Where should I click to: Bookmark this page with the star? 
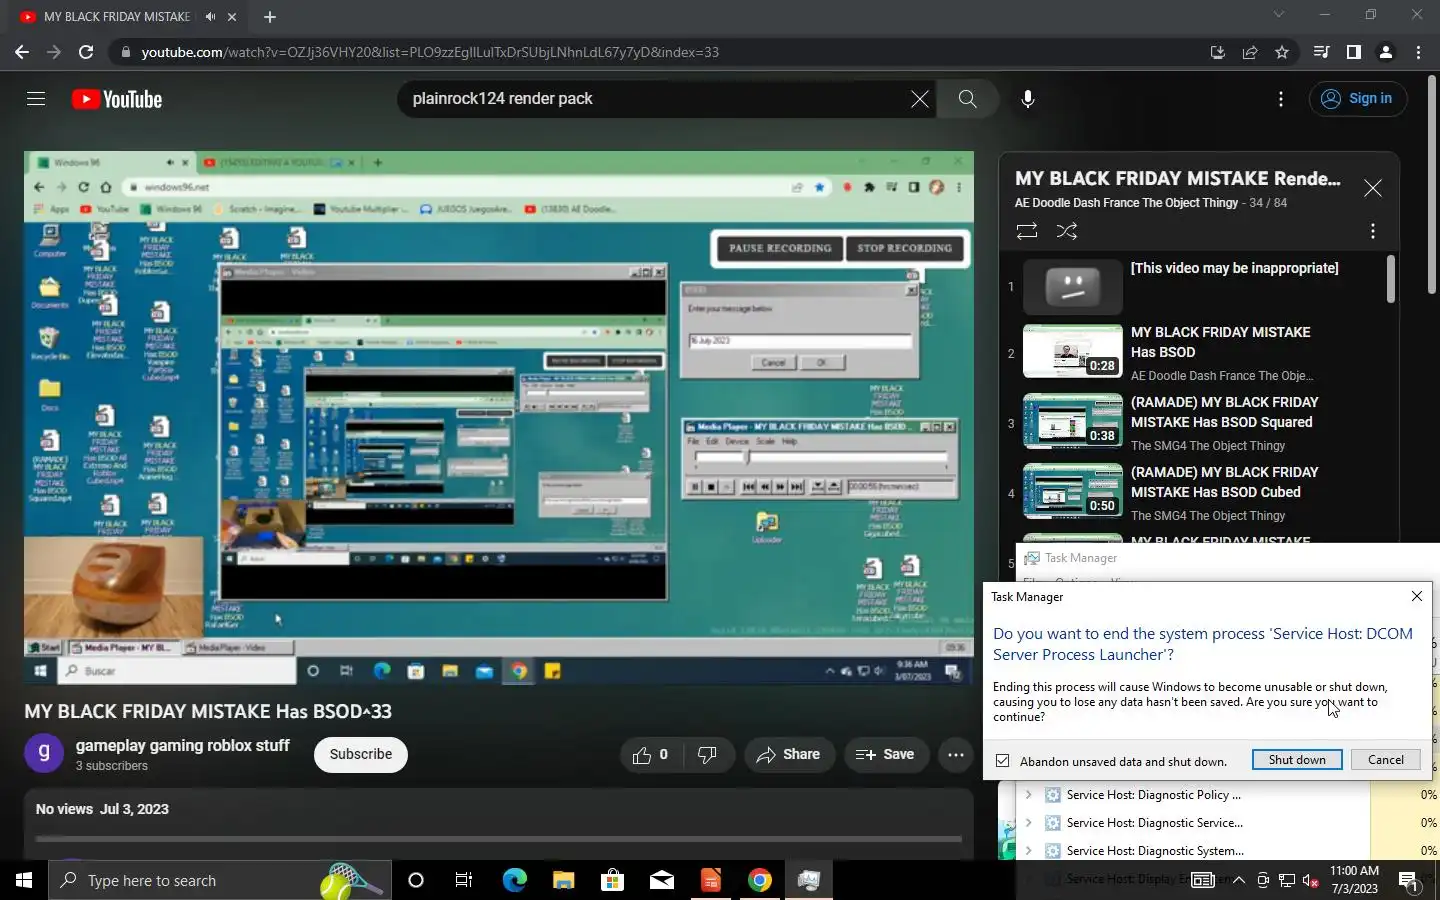[x=1282, y=52]
